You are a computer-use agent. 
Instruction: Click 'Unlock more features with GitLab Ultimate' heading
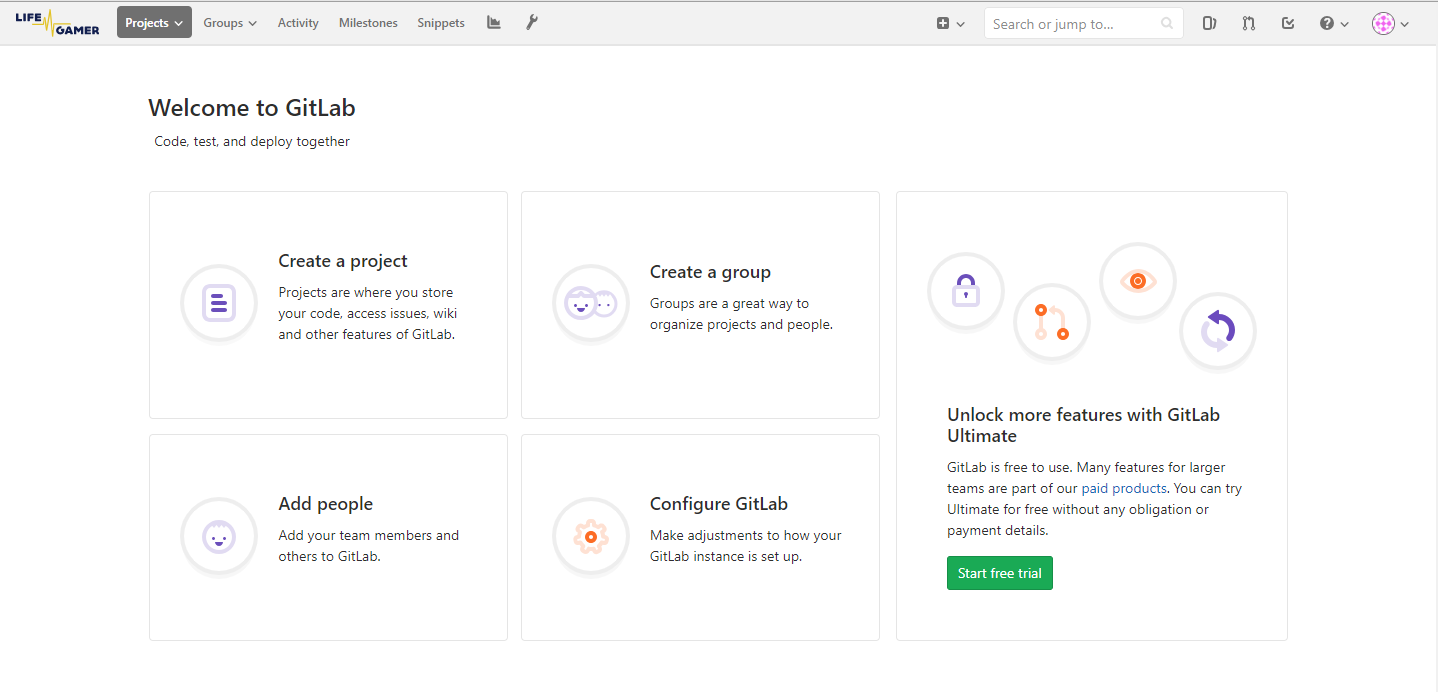pyautogui.click(x=1084, y=425)
